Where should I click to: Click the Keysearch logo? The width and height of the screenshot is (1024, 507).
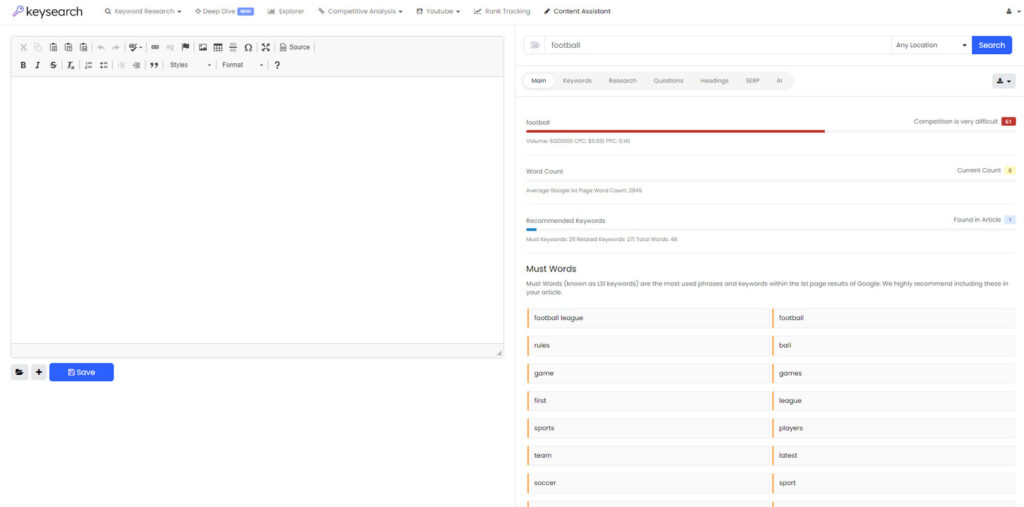point(48,11)
